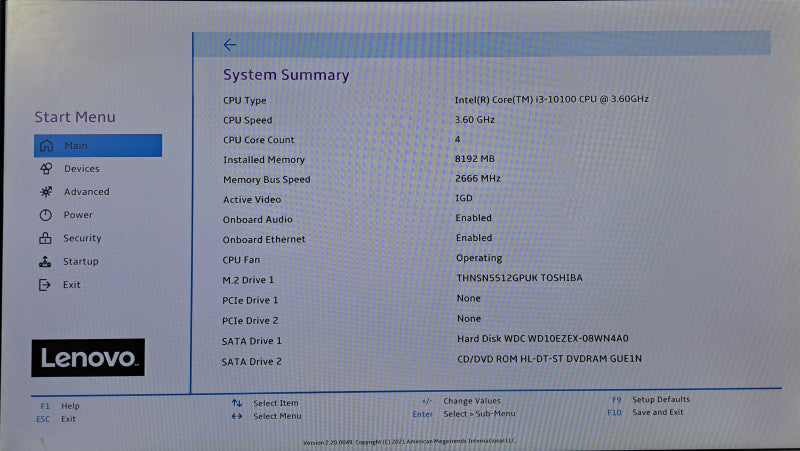The height and width of the screenshot is (451, 800).
Task: Click F10 Save and Exit
Action: pos(645,412)
